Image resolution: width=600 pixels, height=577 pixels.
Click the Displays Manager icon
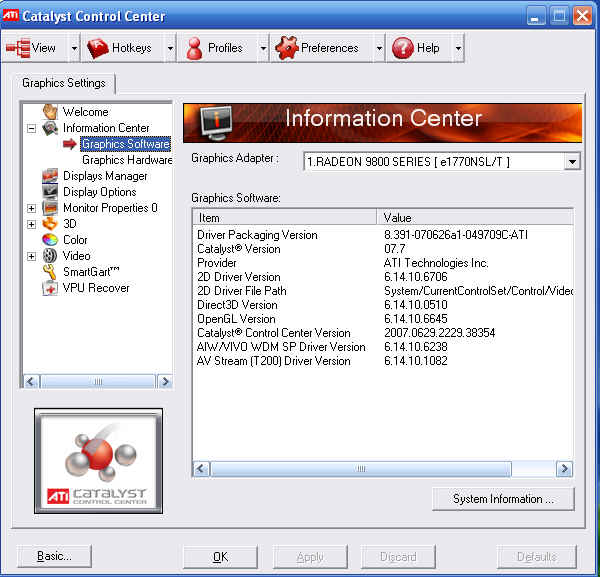coord(50,176)
